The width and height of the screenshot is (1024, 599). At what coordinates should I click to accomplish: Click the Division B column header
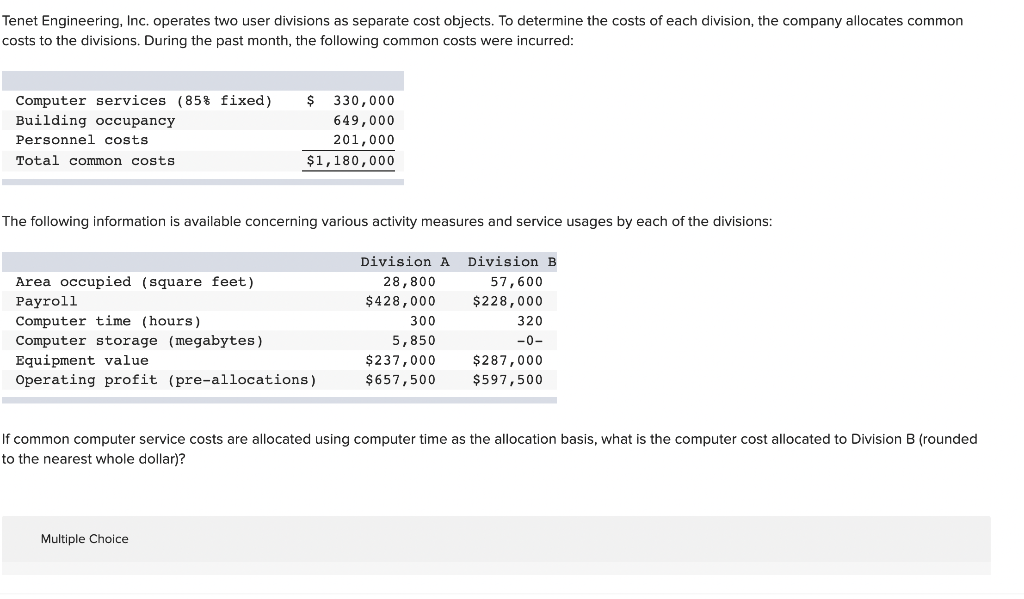coord(510,261)
